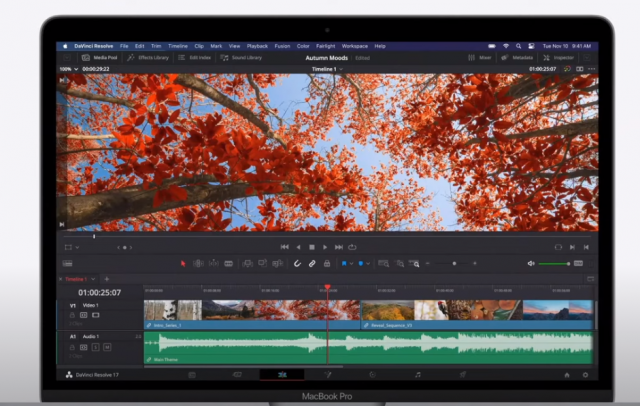Viewport: 640px width, 406px height.
Task: Open the File menu
Action: pyautogui.click(x=124, y=46)
